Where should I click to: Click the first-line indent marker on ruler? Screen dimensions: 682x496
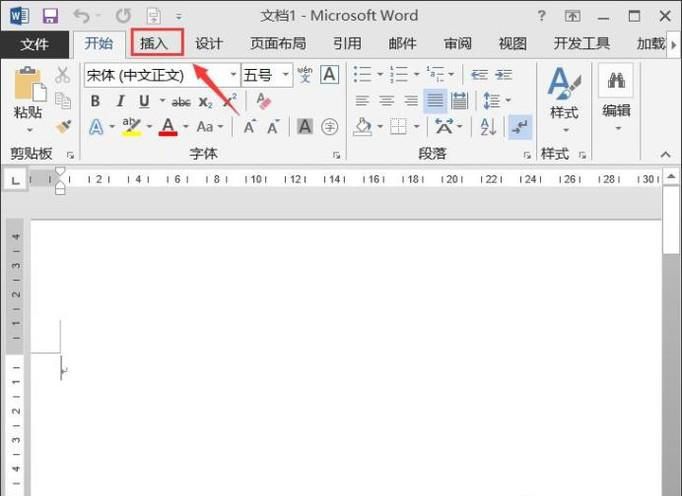60,171
